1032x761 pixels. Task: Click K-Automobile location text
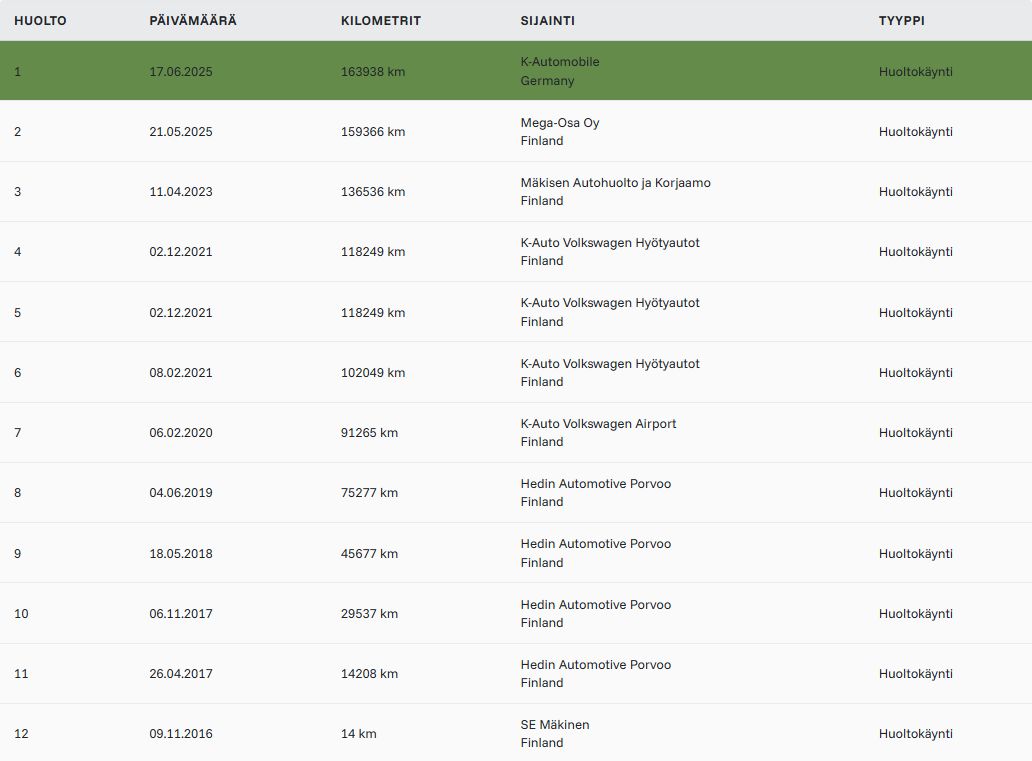pos(560,62)
